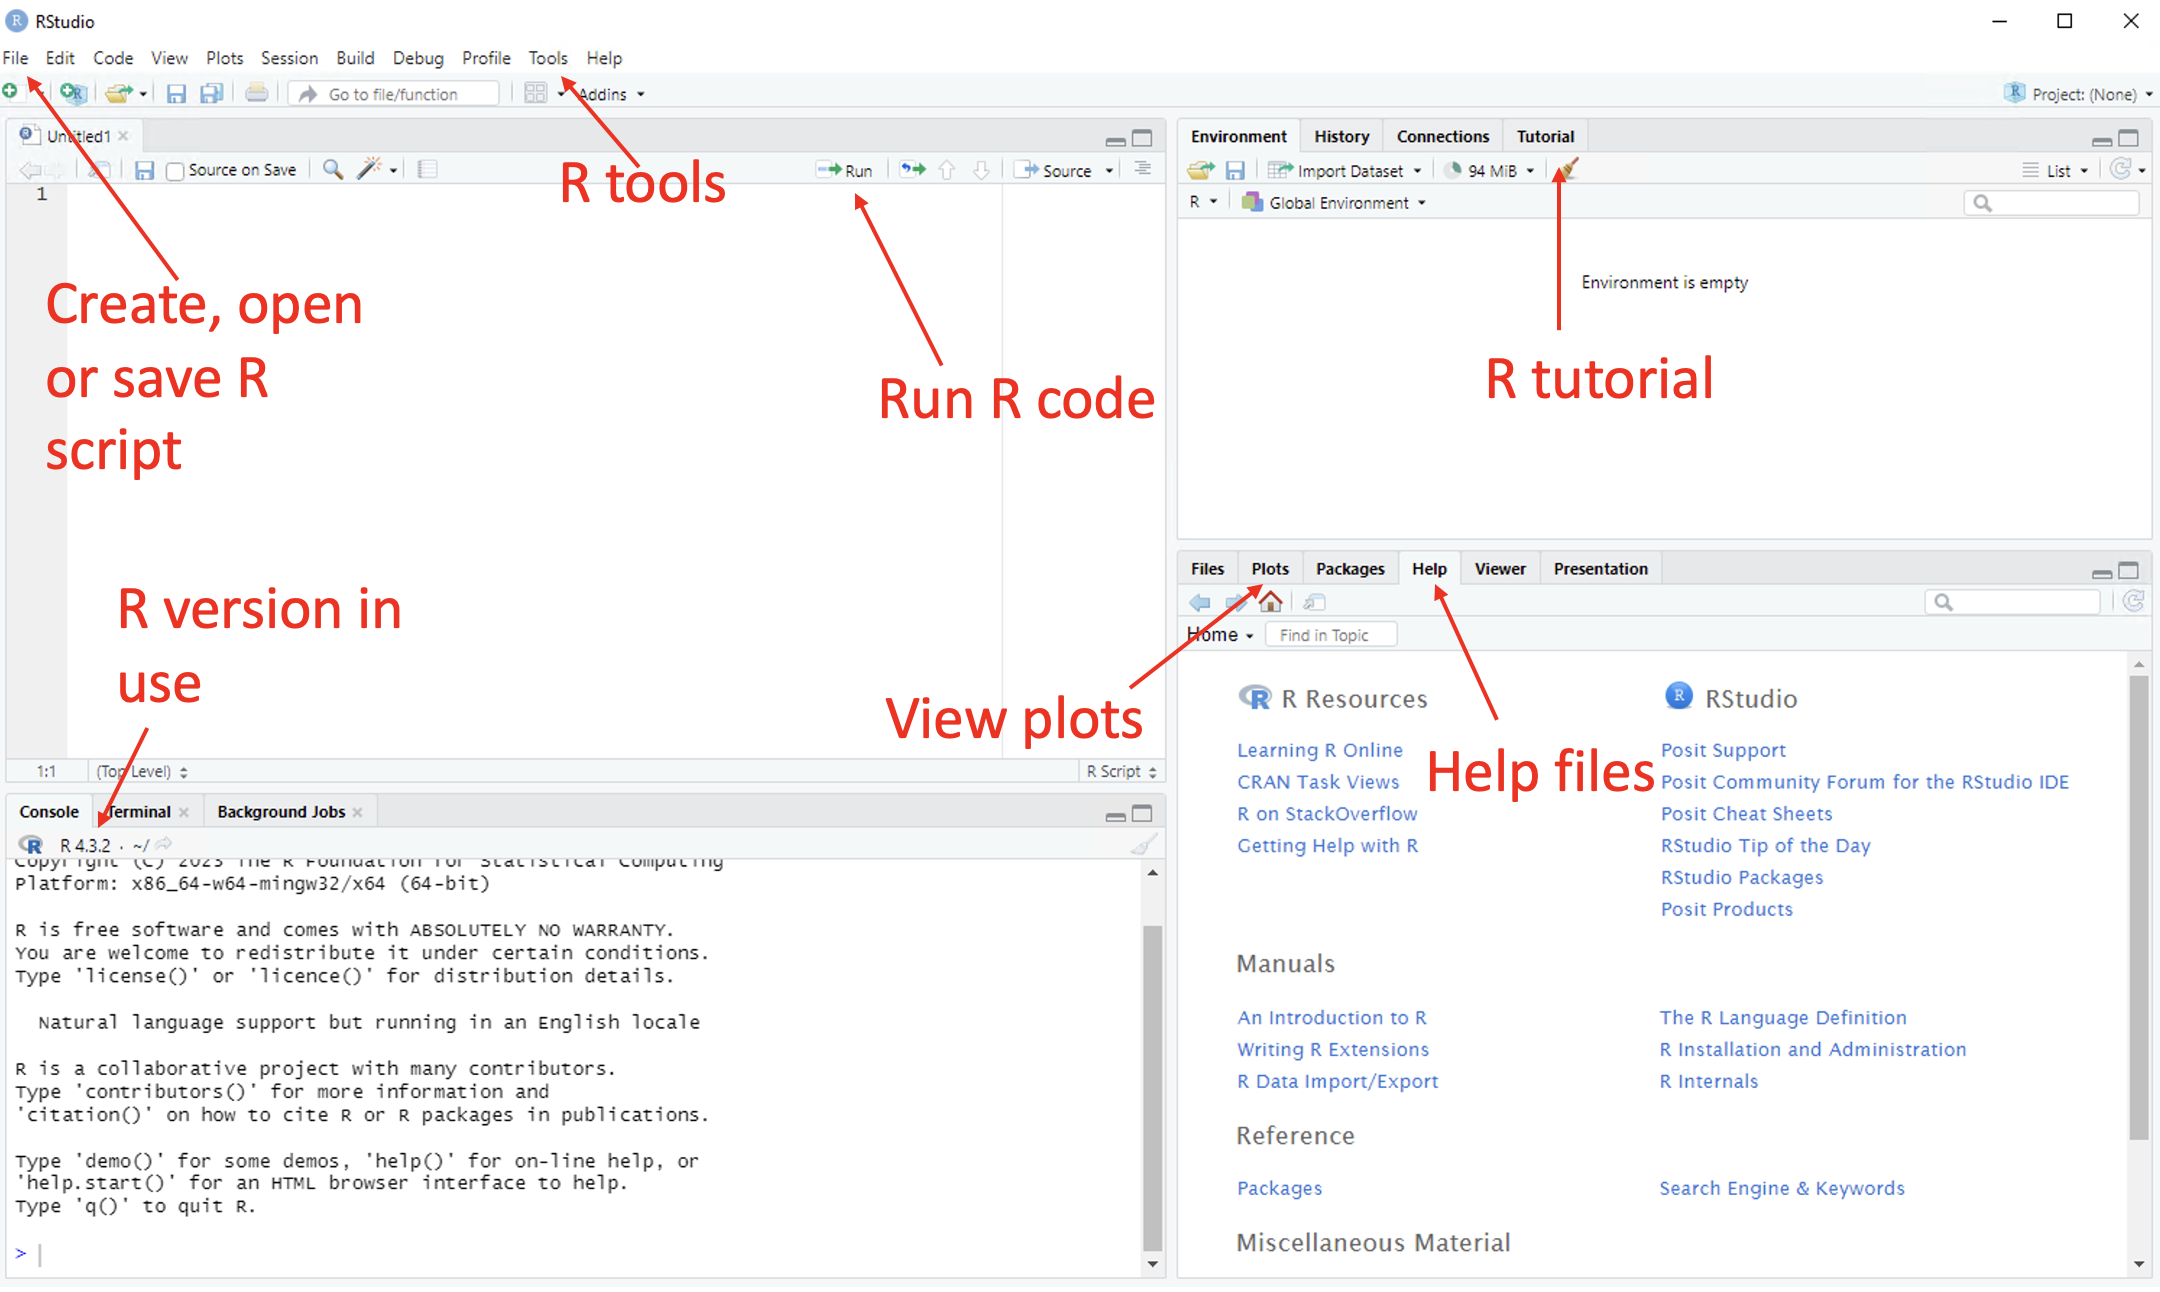The image size is (2160, 1292).
Task: Open the Global Environment dropdown
Action: (1334, 203)
